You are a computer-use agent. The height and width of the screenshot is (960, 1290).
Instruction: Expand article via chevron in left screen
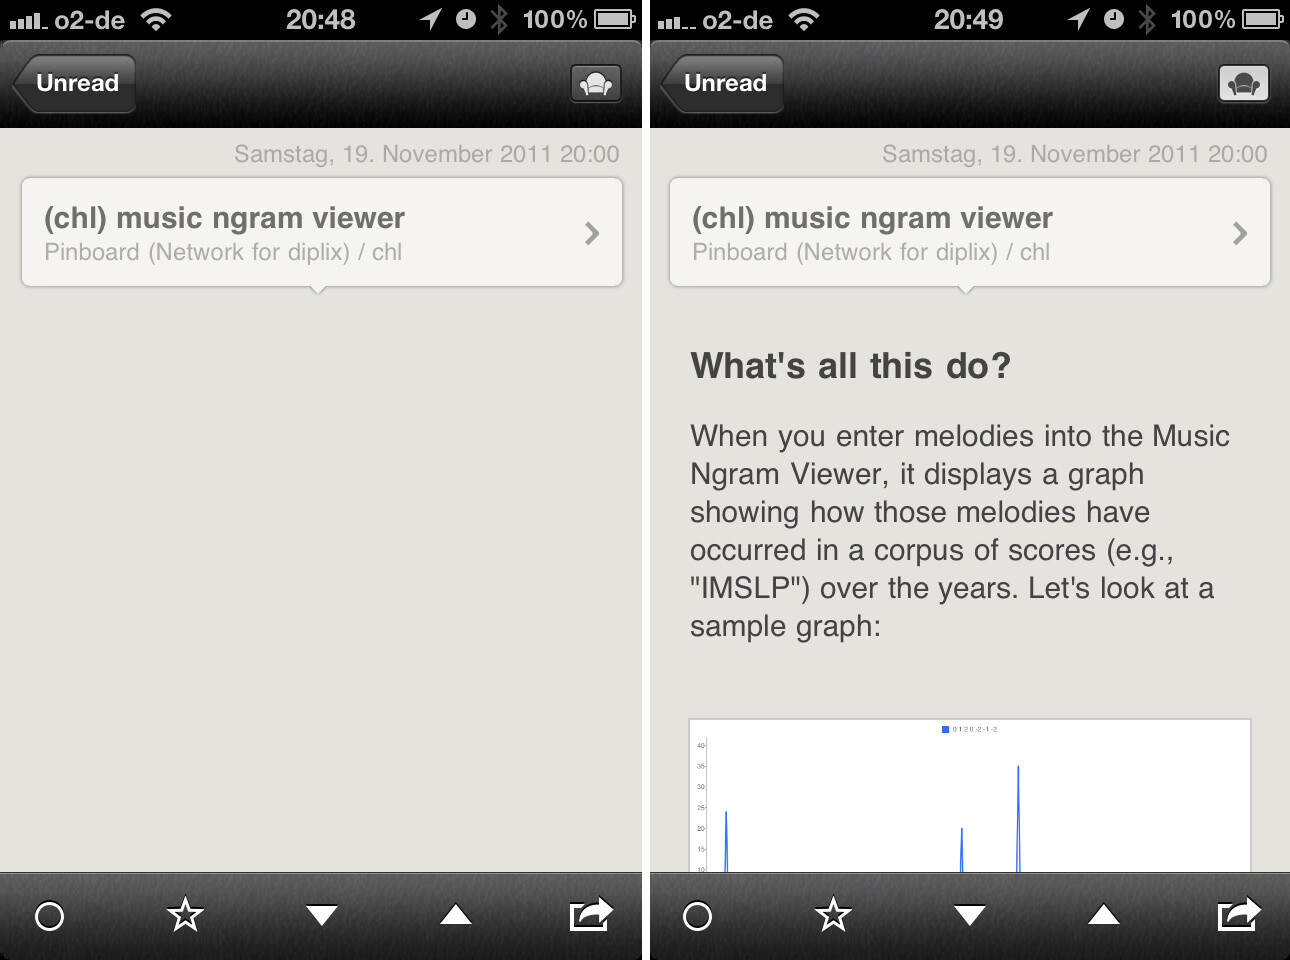[592, 234]
